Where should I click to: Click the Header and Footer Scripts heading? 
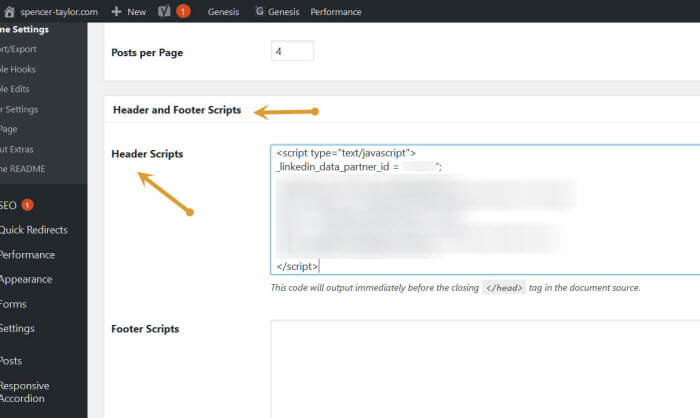pyautogui.click(x=177, y=110)
